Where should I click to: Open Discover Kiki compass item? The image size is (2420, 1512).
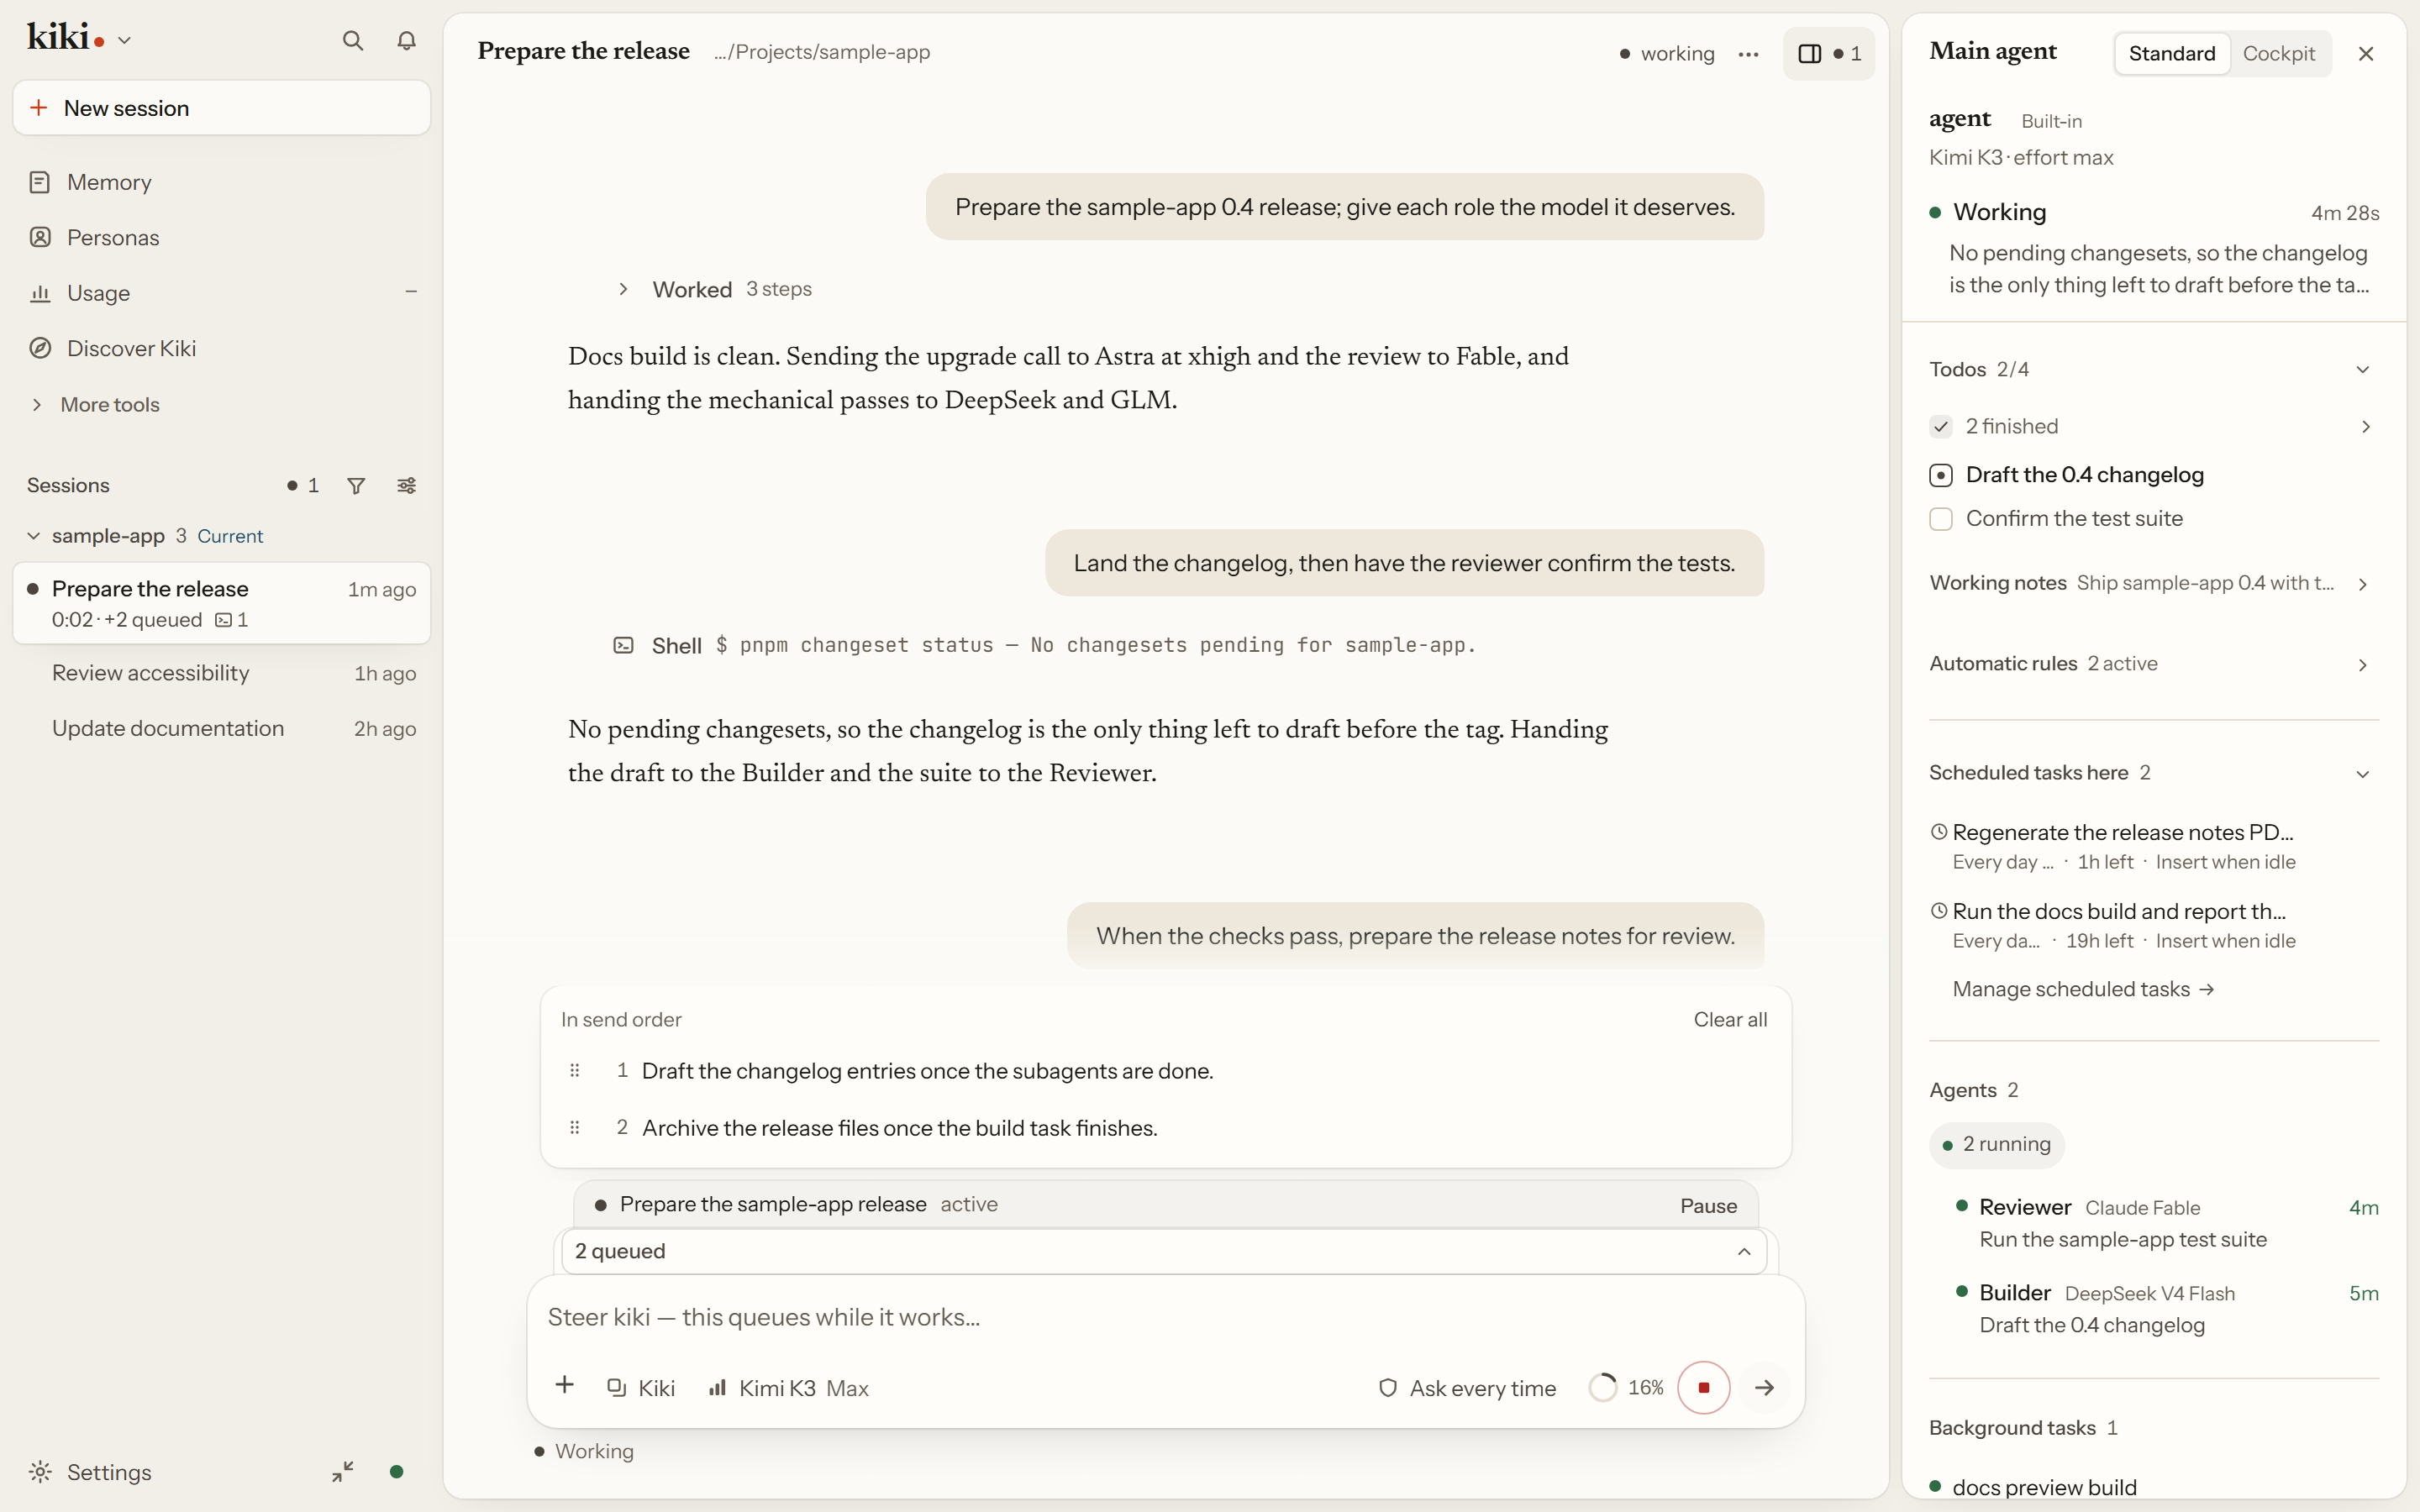pos(221,348)
